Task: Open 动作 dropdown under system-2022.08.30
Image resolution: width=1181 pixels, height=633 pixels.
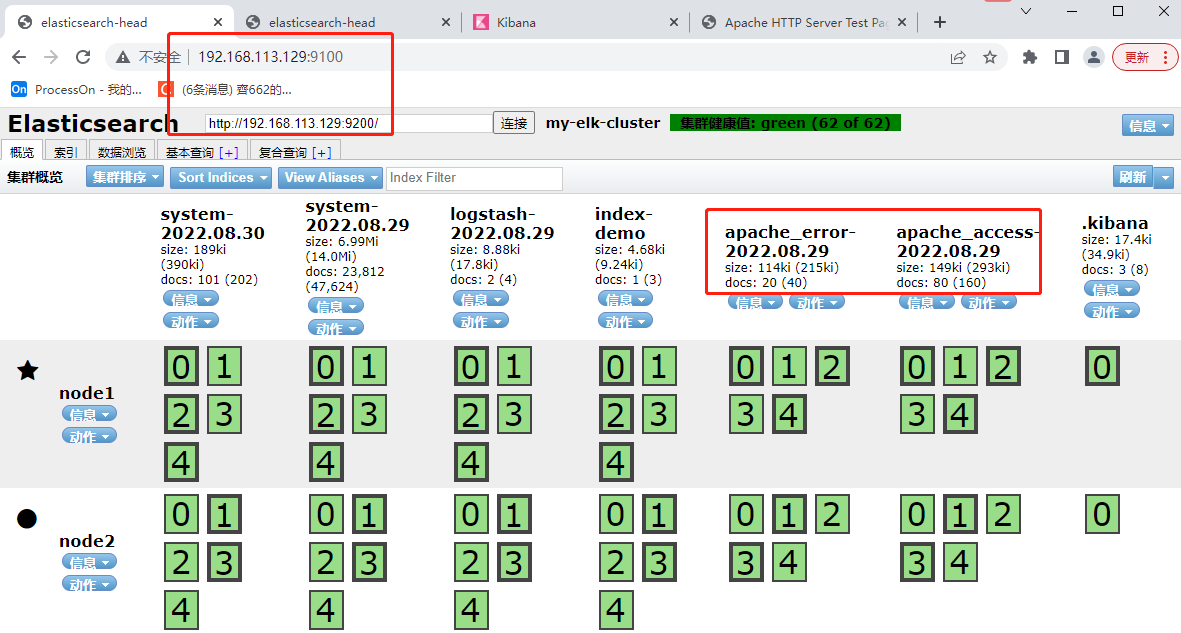Action: coord(191,321)
